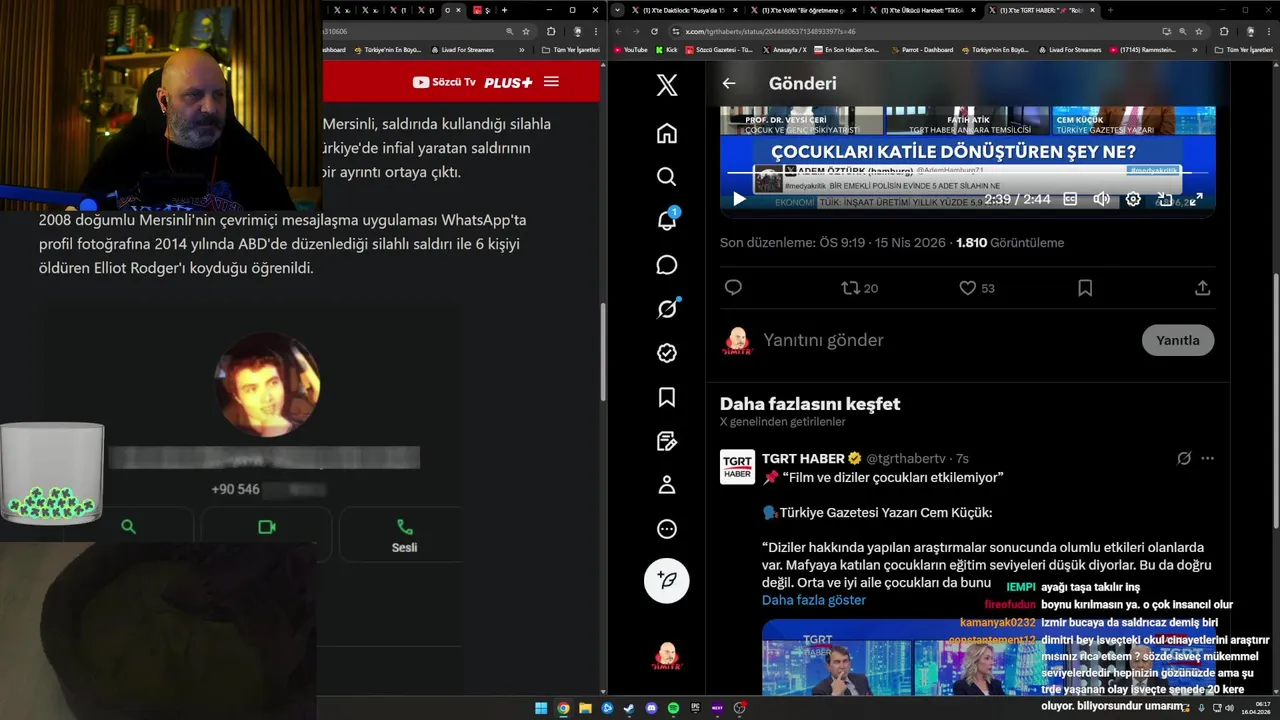
Task: Click the X logo in sidebar
Action: tap(667, 85)
